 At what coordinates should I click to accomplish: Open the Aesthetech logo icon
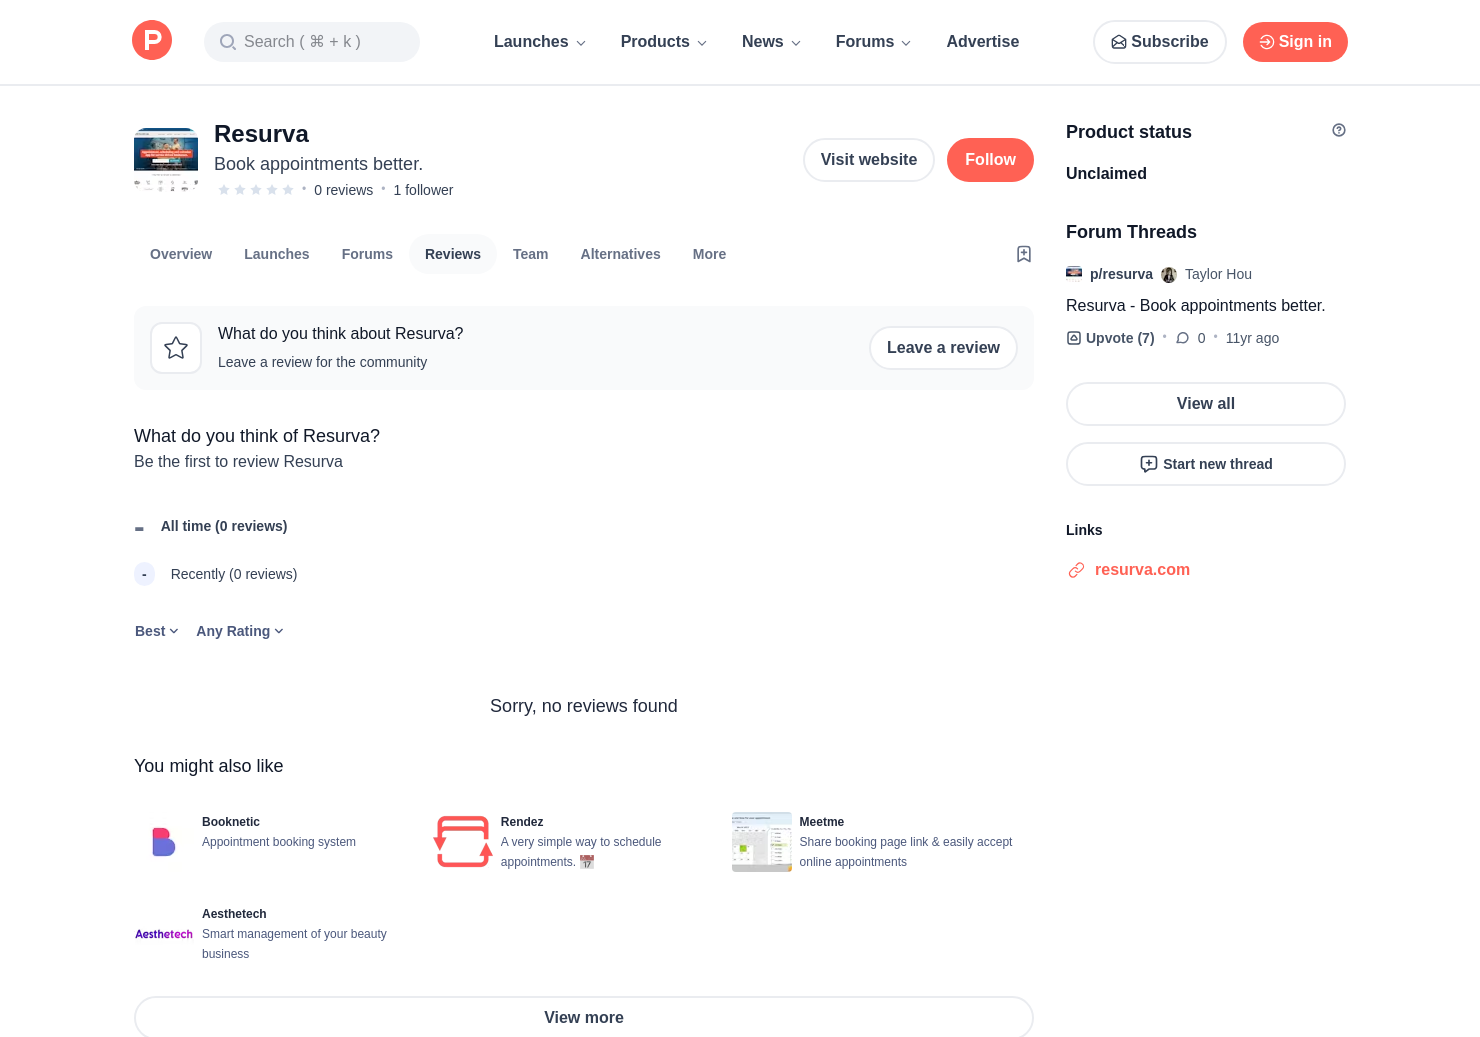(x=164, y=934)
